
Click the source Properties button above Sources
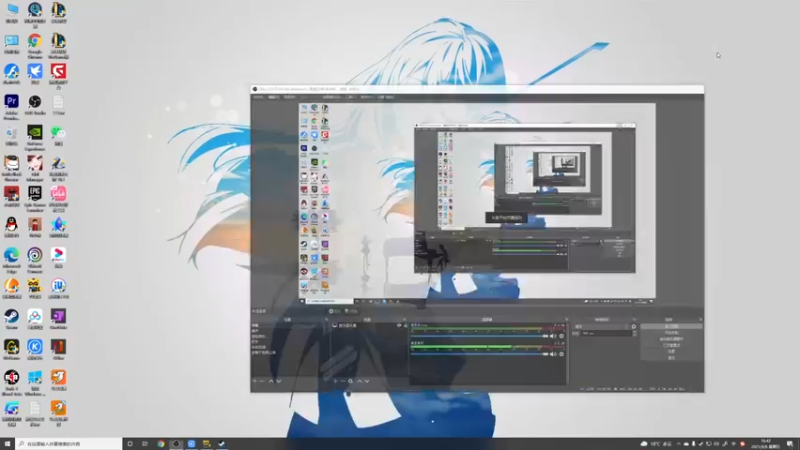(x=335, y=311)
